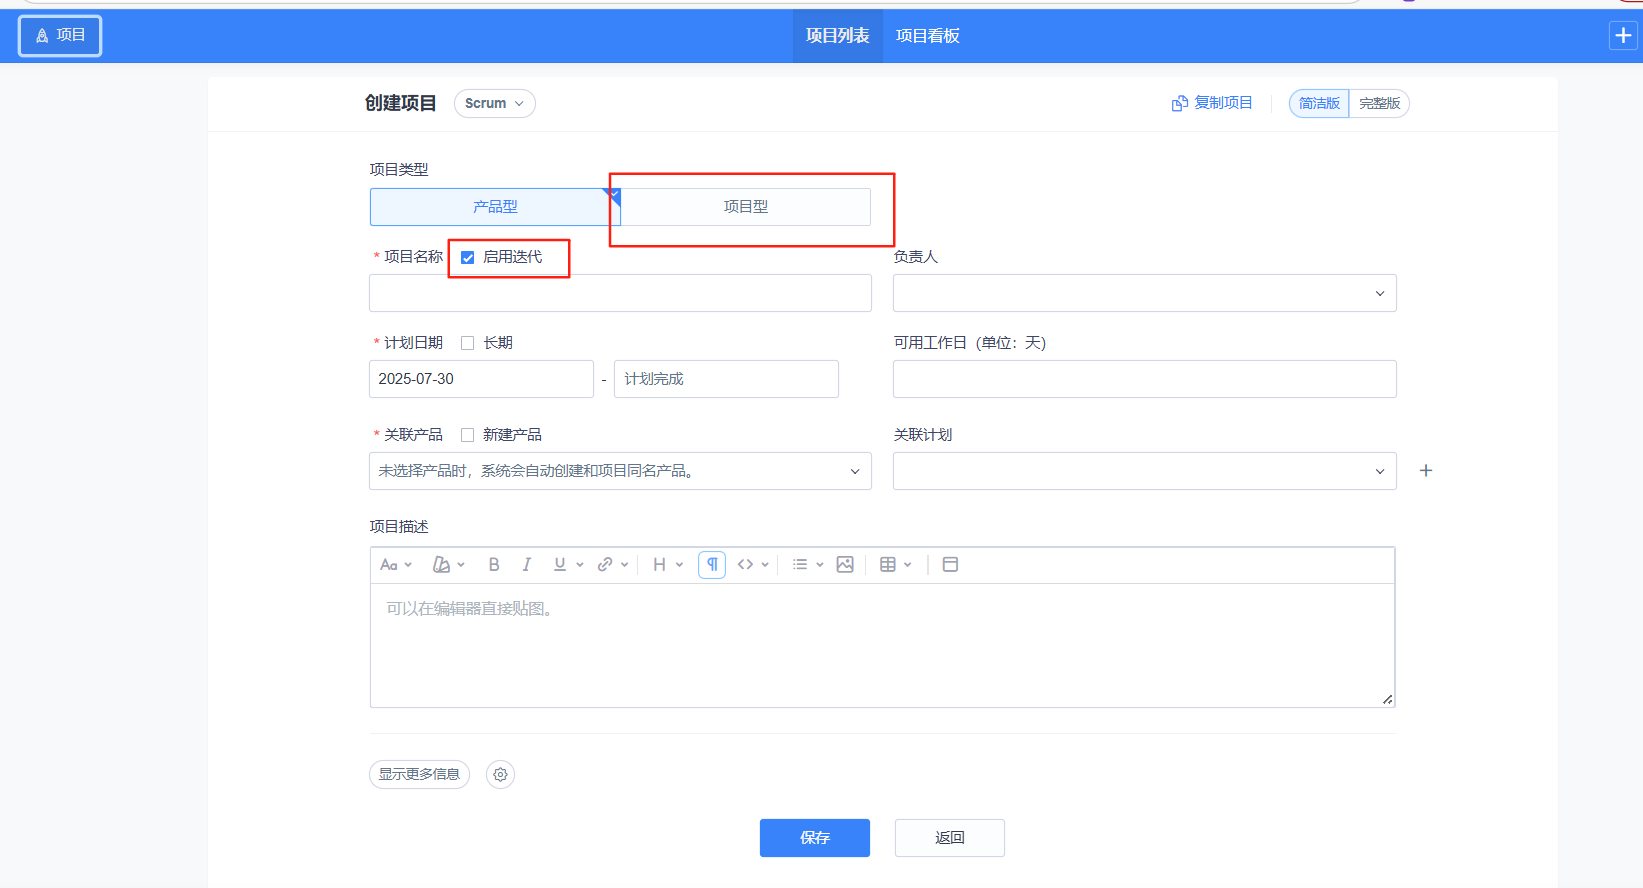Open the form settings gear icon
Image resolution: width=1643 pixels, height=888 pixels.
(500, 774)
